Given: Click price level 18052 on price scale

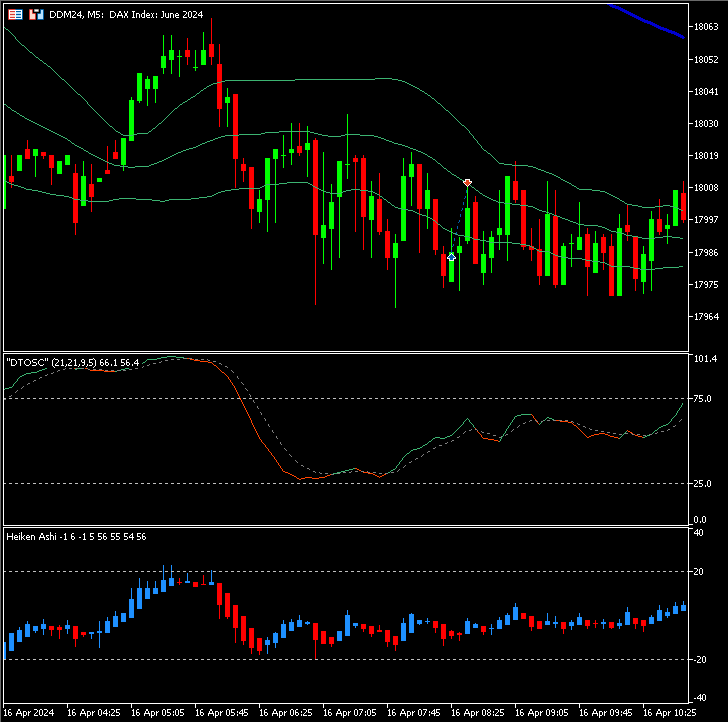Looking at the screenshot, I should click(x=706, y=59).
